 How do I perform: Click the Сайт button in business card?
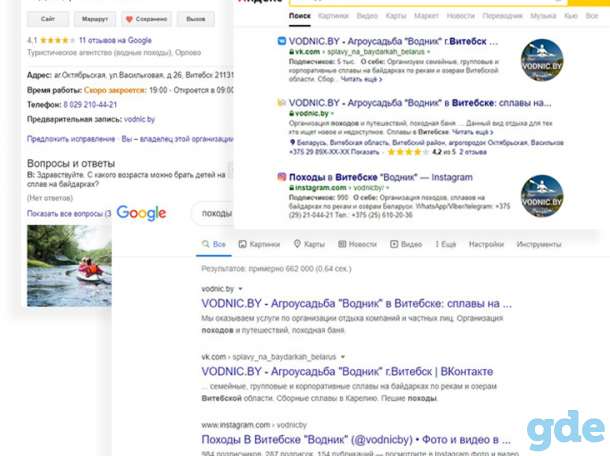click(48, 19)
